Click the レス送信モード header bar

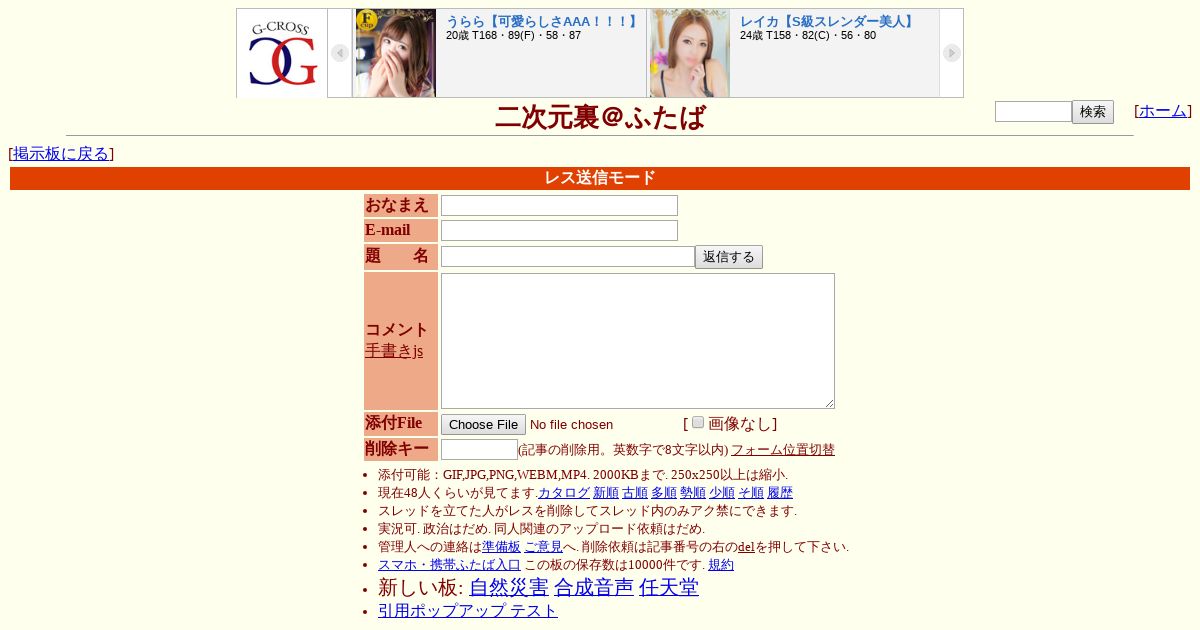pos(600,178)
